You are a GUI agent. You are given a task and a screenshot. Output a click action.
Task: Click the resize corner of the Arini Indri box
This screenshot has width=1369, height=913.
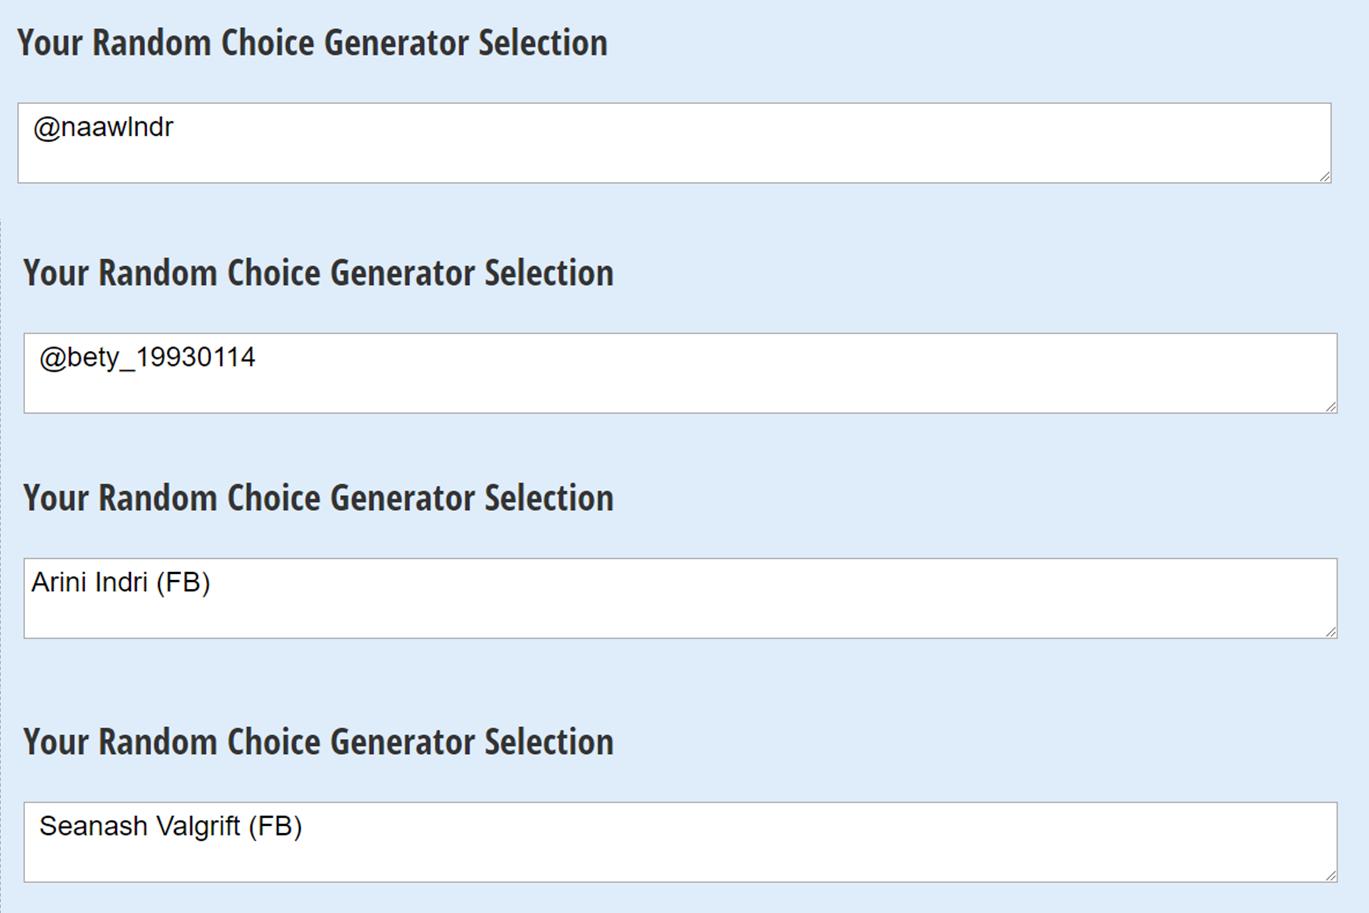[1330, 631]
